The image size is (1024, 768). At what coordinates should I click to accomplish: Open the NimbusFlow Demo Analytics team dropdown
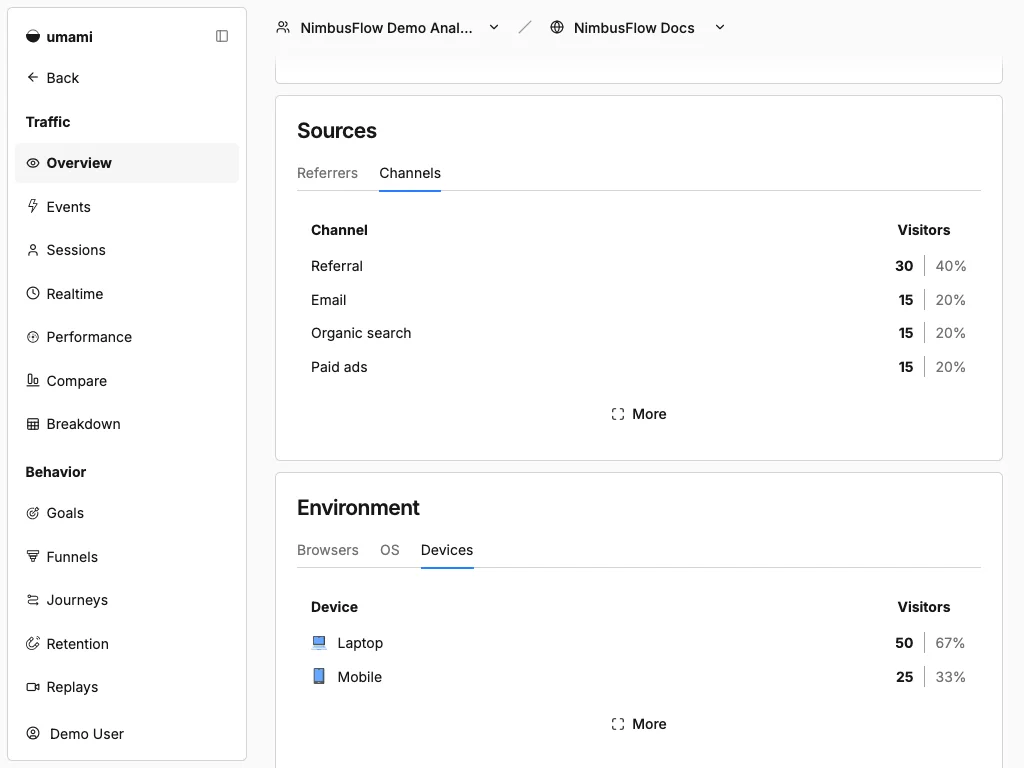(x=388, y=27)
